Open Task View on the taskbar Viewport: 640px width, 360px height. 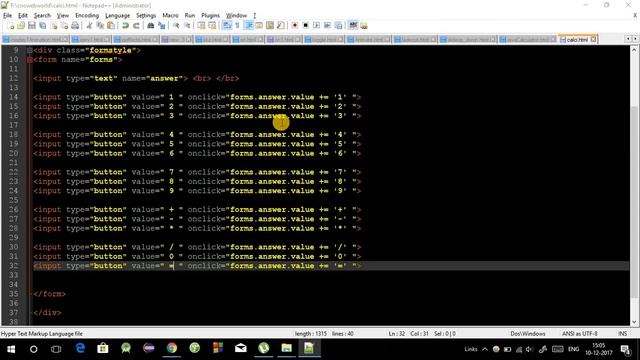coord(56,349)
